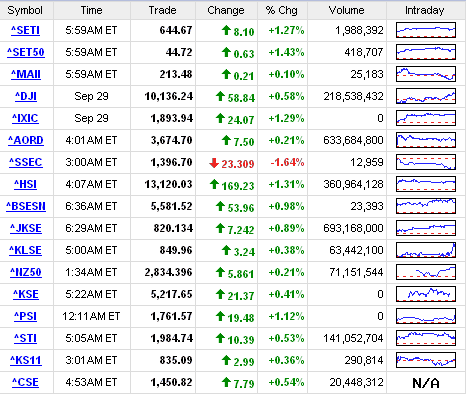Image resolution: width=466 pixels, height=395 pixels.
Task: Click the ^KSE intraday chart thumbnail
Action: pos(426,294)
